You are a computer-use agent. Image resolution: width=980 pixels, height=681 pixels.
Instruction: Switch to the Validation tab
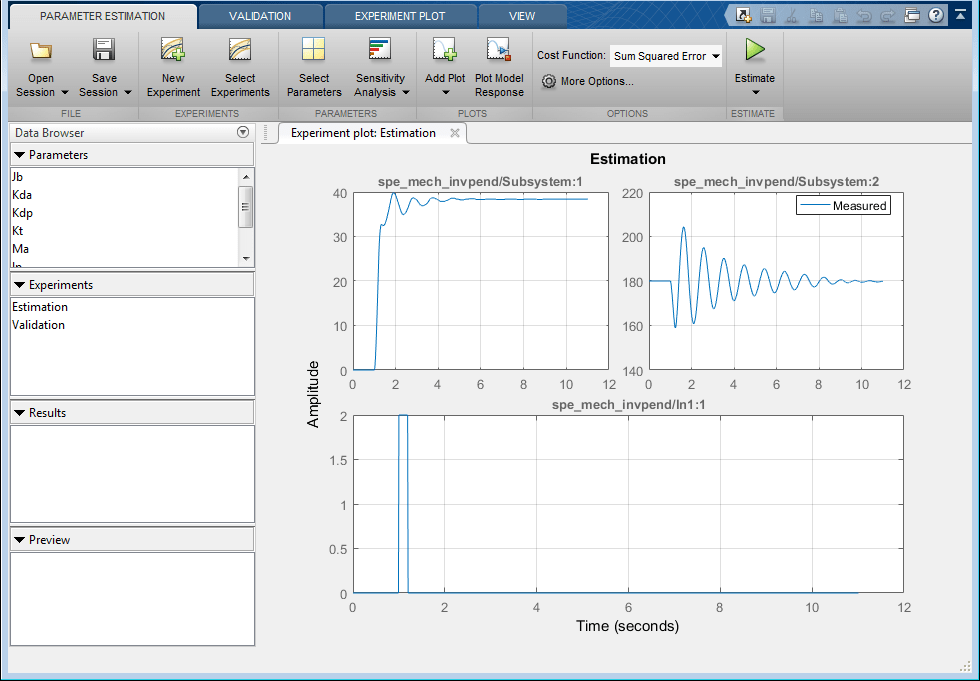point(260,16)
